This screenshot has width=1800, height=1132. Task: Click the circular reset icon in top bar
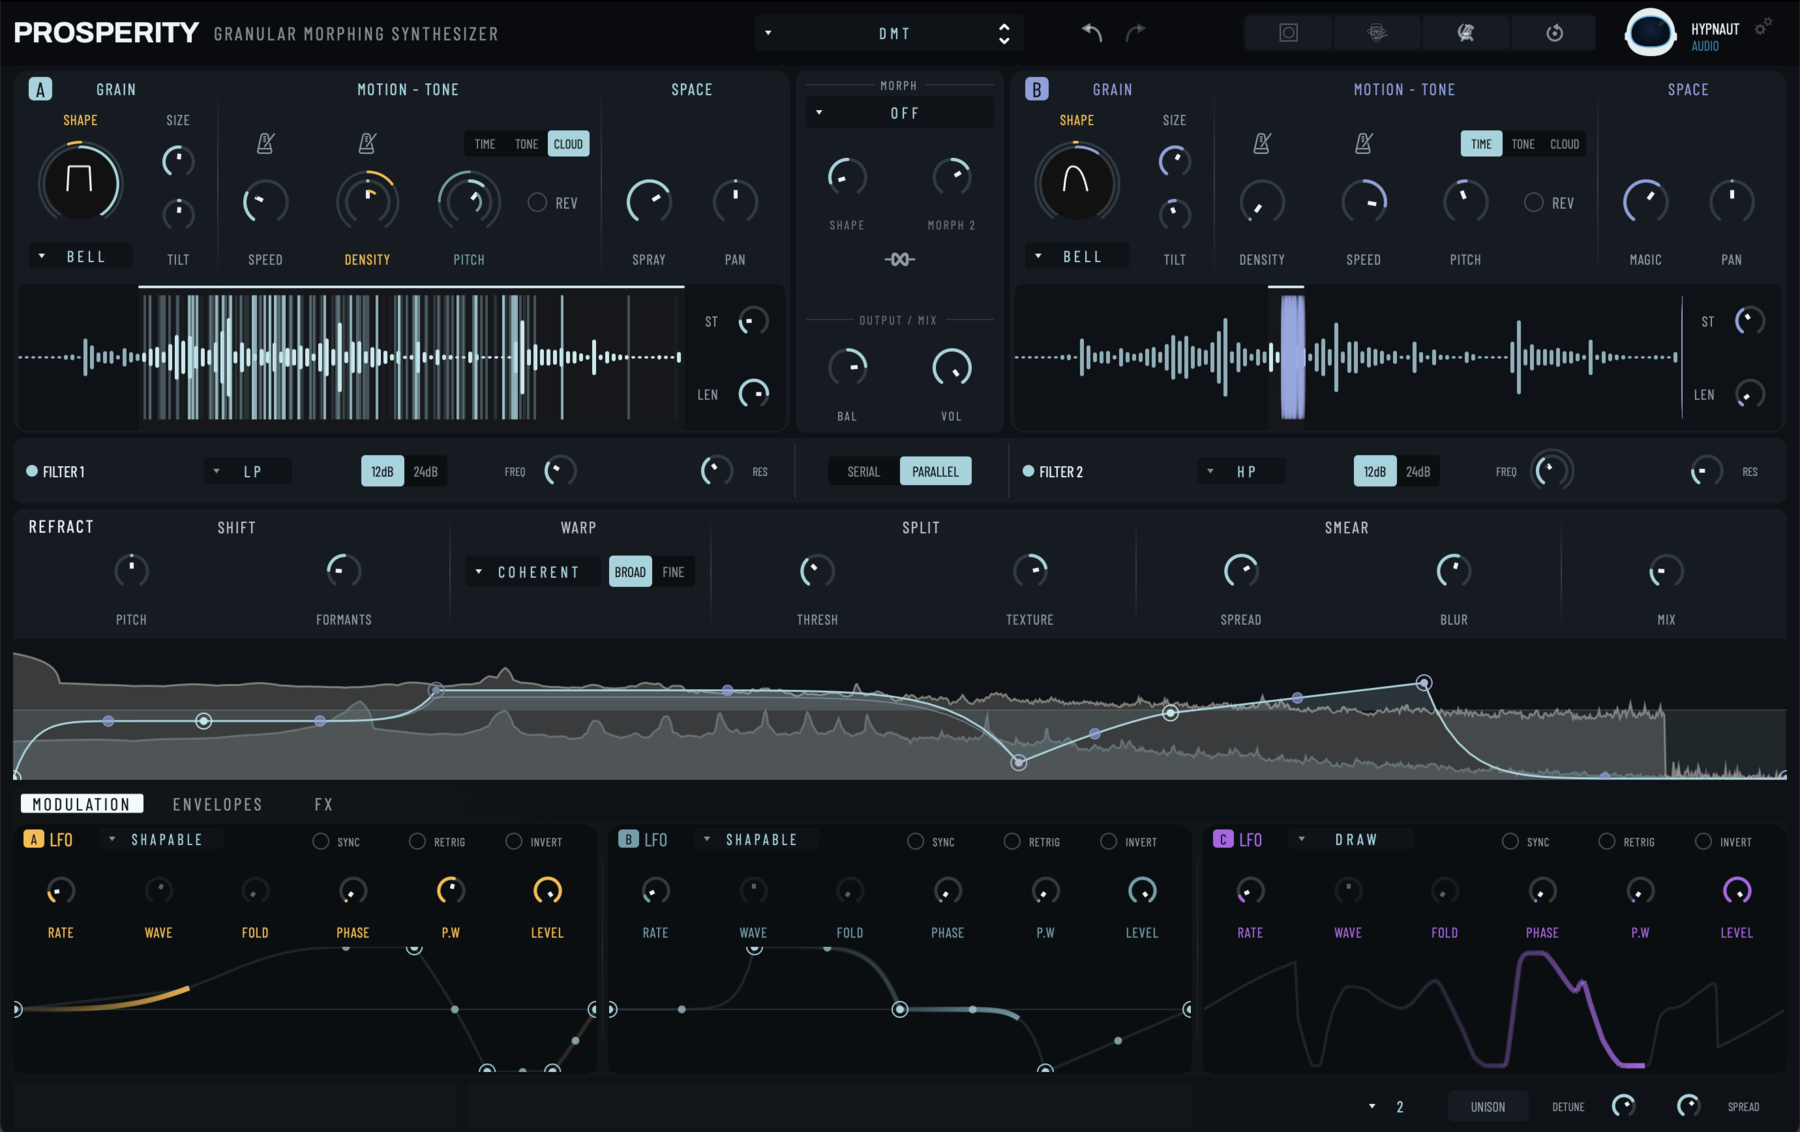coord(1554,33)
